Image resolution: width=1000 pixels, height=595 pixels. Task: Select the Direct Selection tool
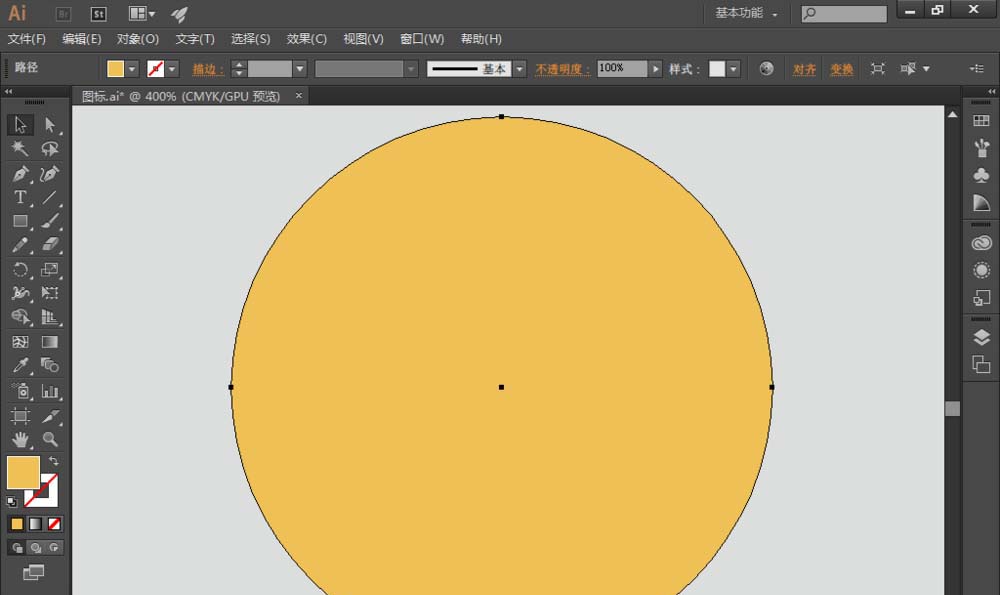click(50, 124)
